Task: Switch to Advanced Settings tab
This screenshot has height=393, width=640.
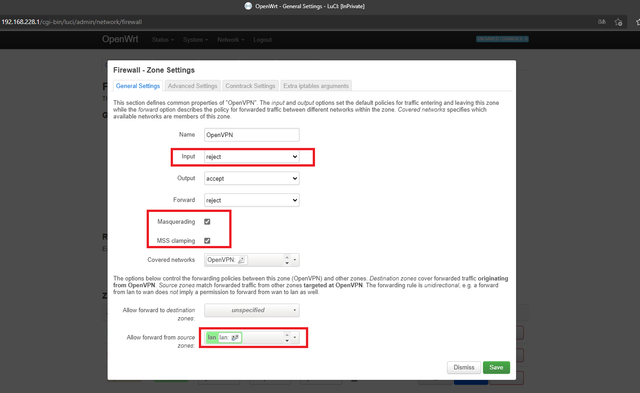Action: tap(192, 86)
